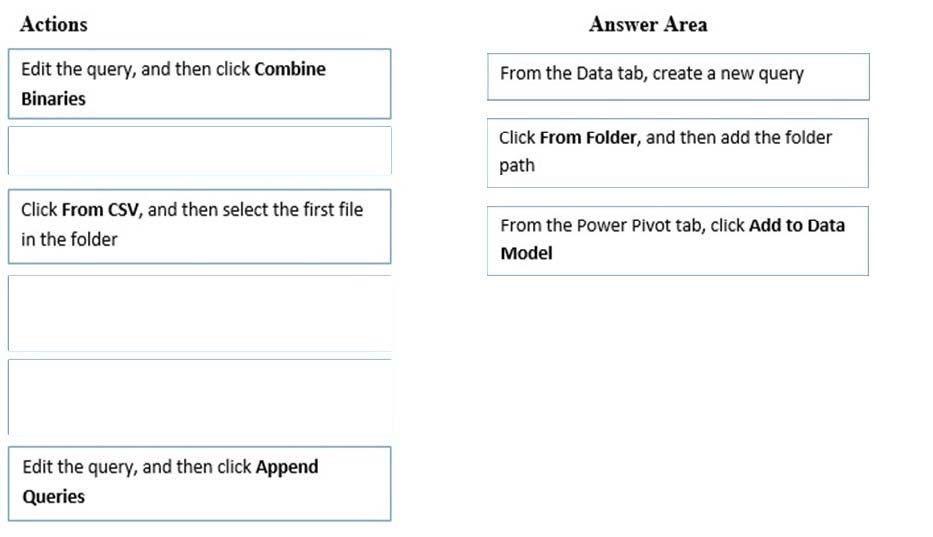Click the Answer Area heading
The height and width of the screenshot is (537, 933).
point(648,24)
